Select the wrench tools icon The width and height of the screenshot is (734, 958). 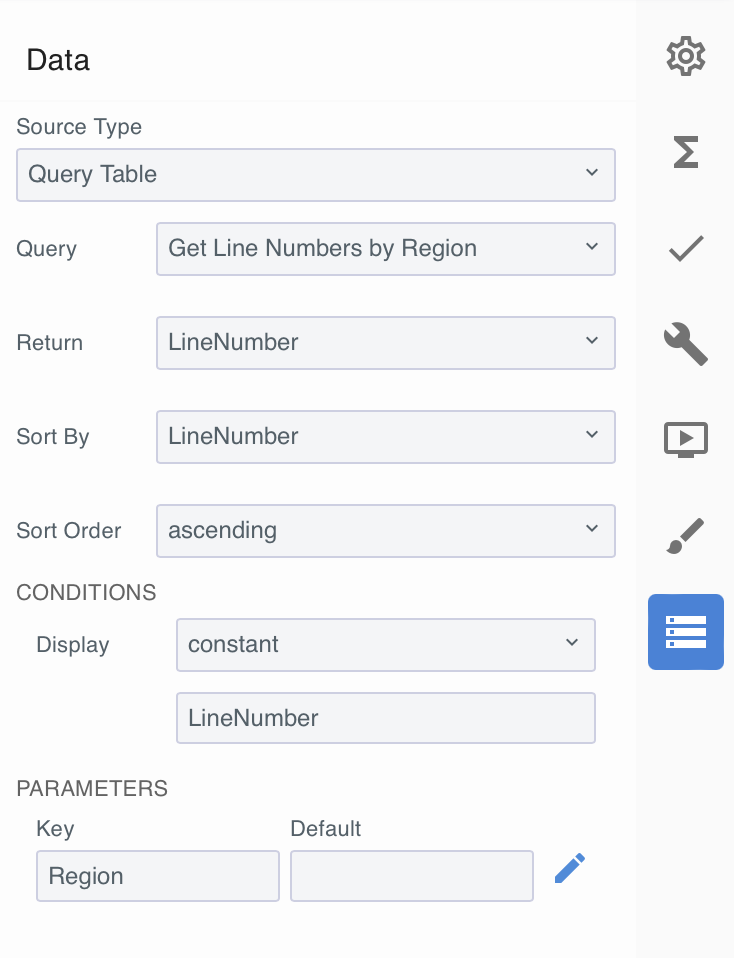point(686,344)
